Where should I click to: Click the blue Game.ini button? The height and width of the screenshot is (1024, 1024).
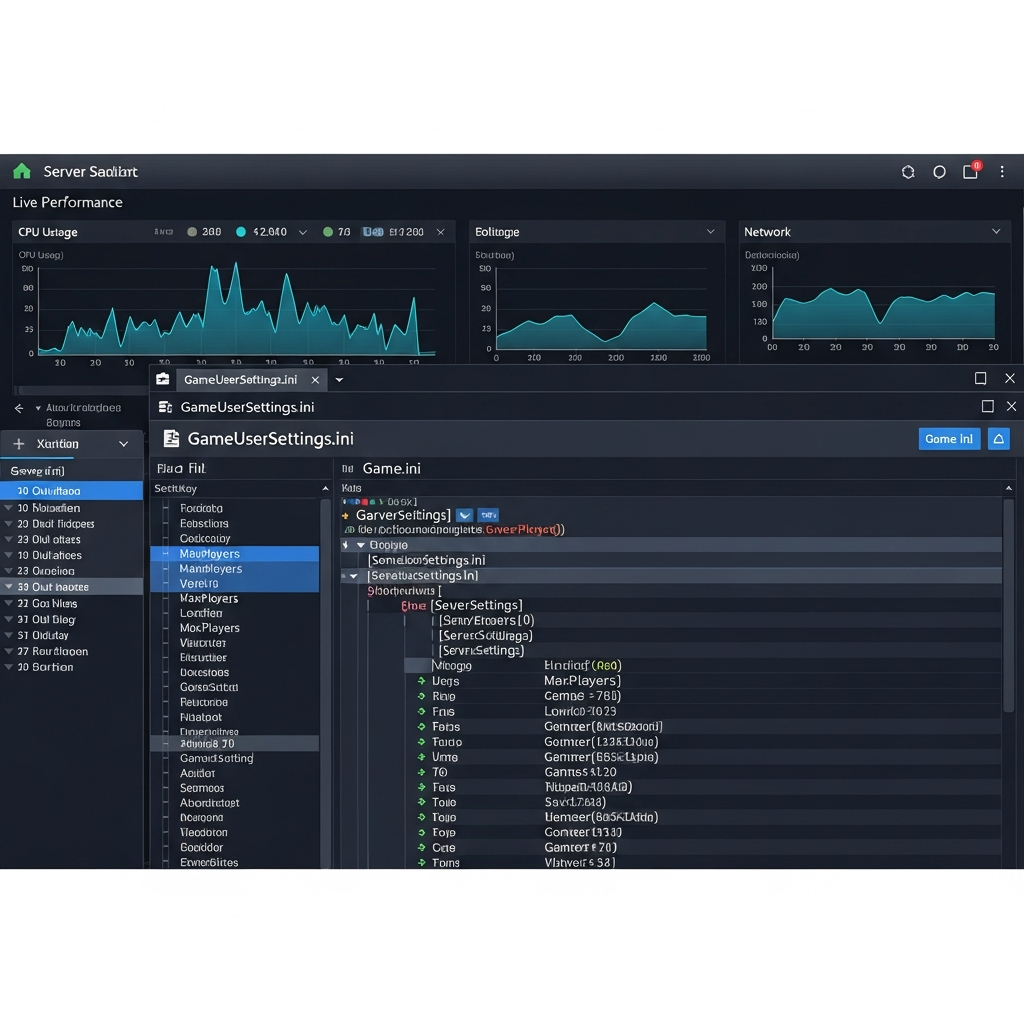pos(948,438)
